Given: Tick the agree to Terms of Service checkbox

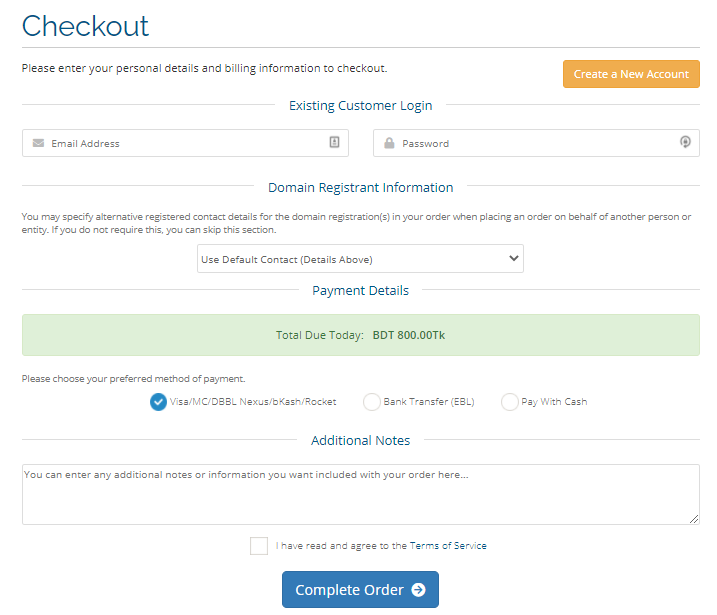Looking at the screenshot, I should (259, 546).
